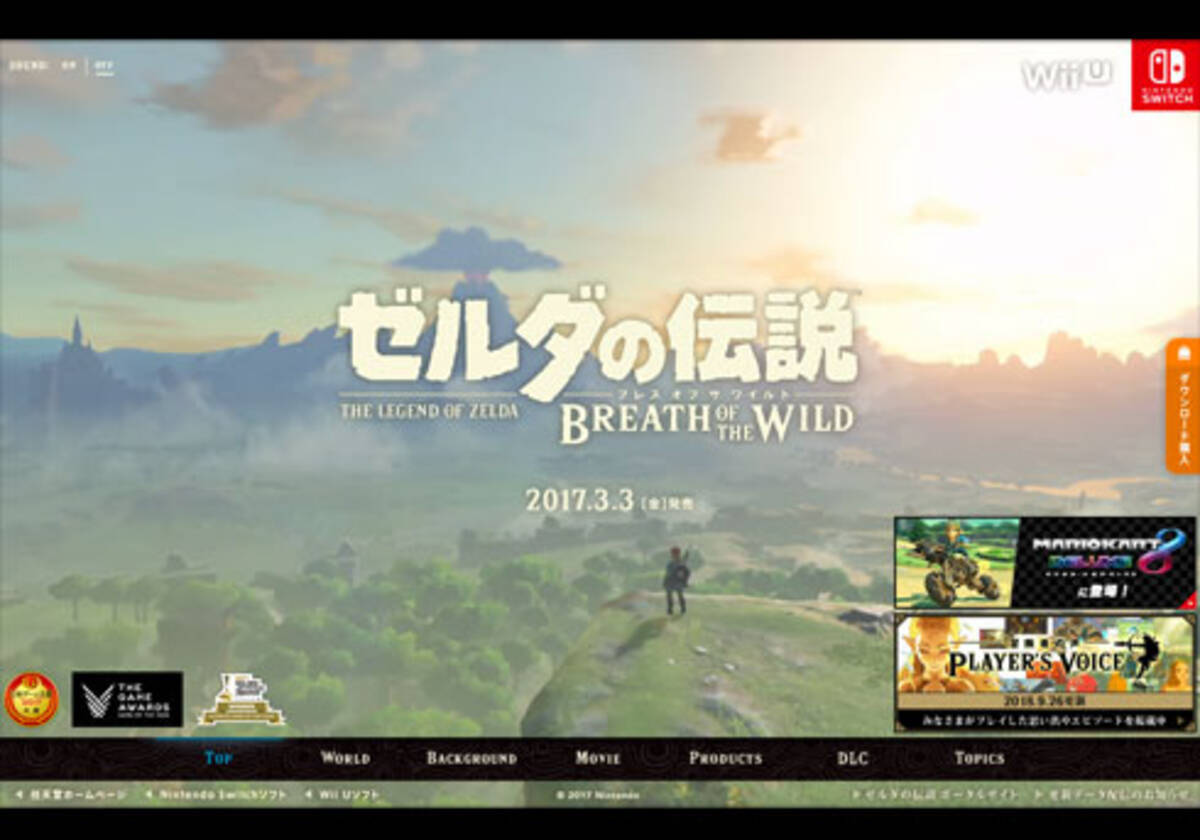Click the Zelda Breath of the Wild title logo
Viewport: 1200px width, 840px height.
tap(598, 366)
